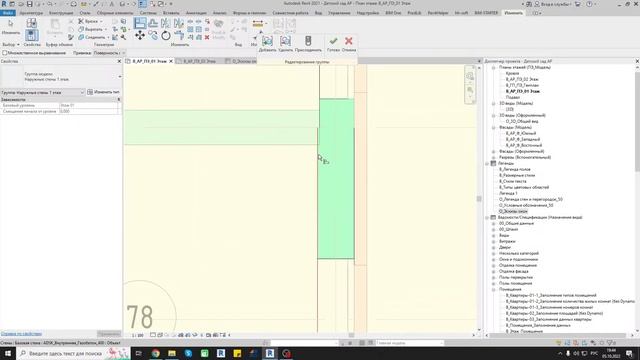Open the Windows Start menu
This screenshot has height=360, width=640.
click(x=8, y=353)
